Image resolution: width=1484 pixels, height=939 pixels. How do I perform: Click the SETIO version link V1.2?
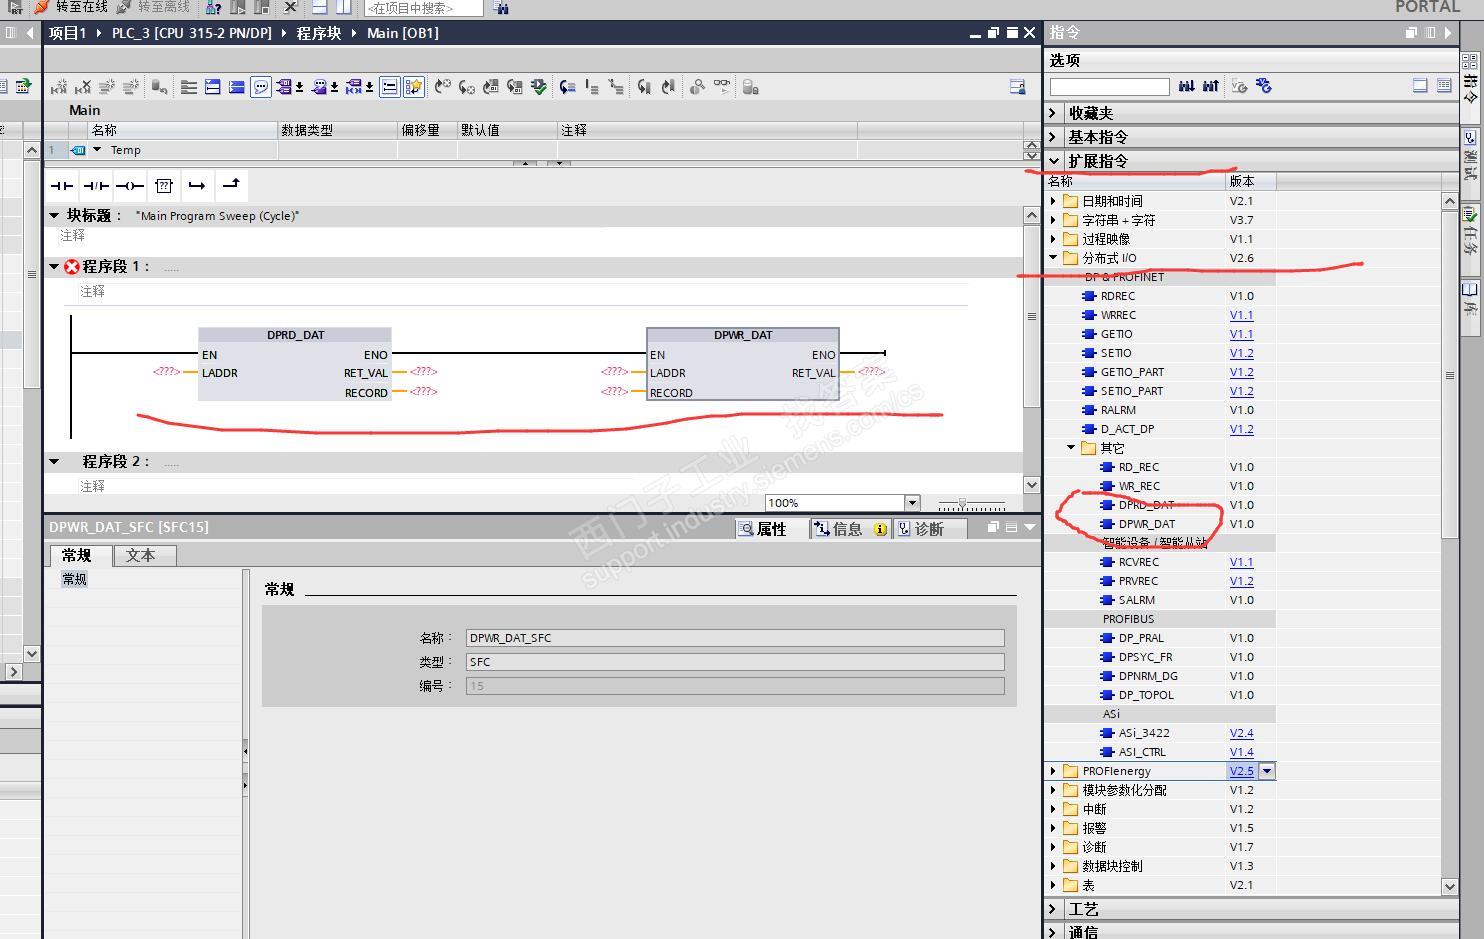1241,353
